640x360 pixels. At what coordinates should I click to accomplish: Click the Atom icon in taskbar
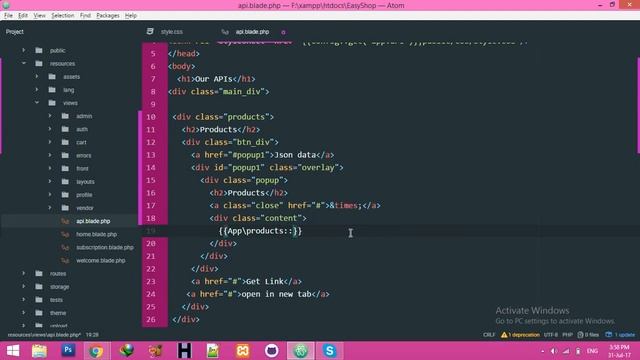pyautogui.click(x=301, y=351)
